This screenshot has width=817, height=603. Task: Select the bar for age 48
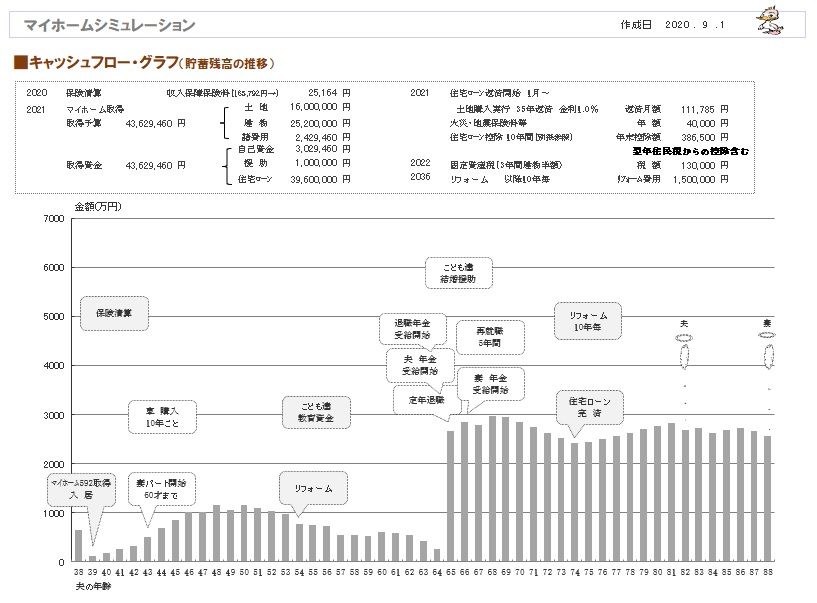pos(216,533)
